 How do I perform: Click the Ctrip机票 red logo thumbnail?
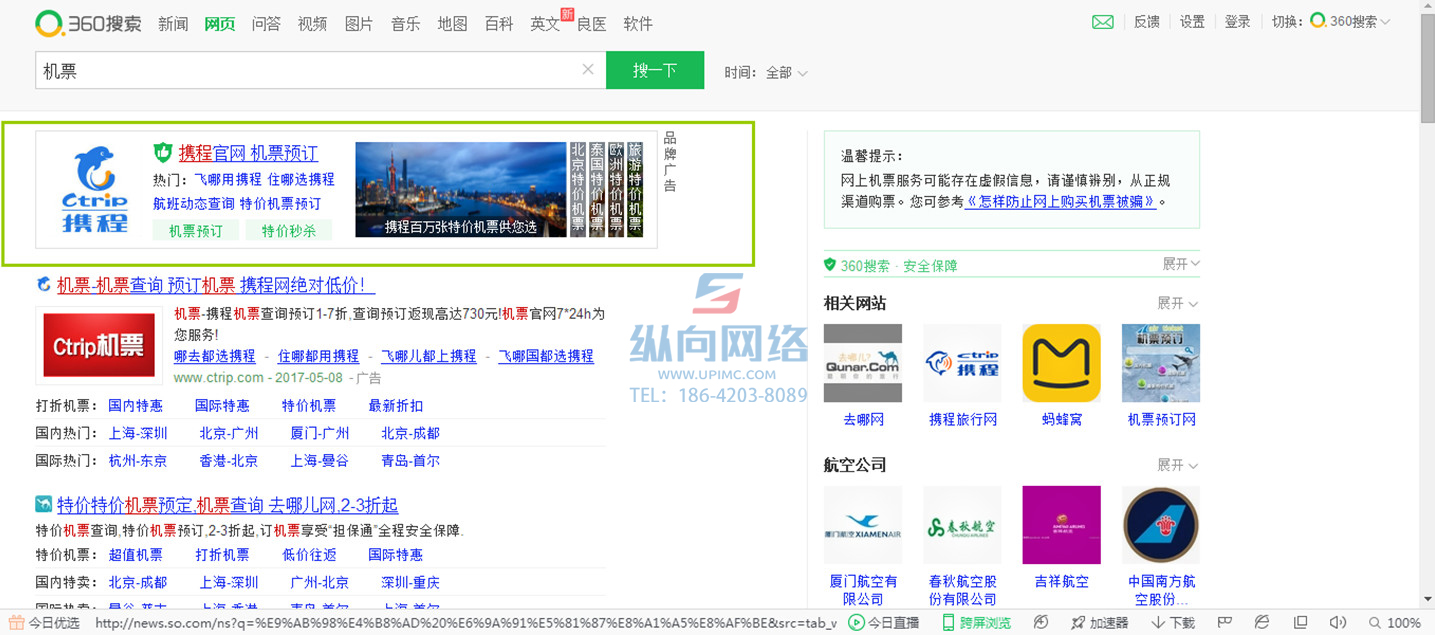[99, 346]
